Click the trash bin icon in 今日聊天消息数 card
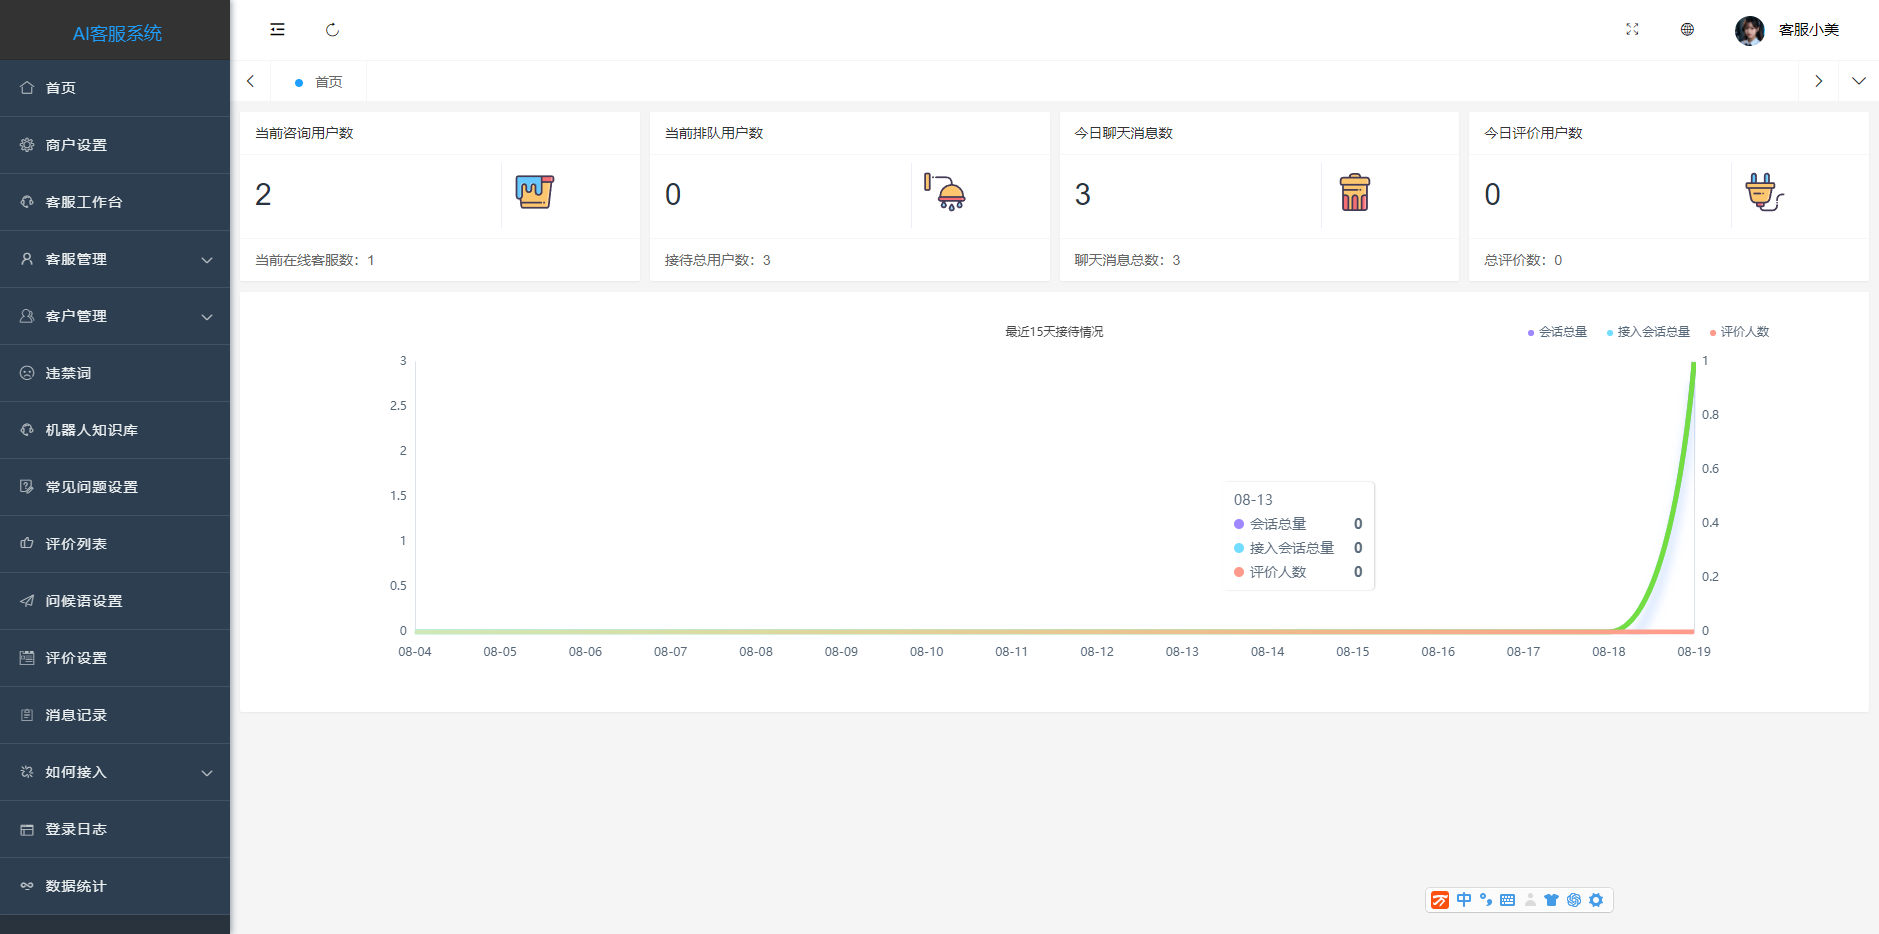The image size is (1879, 934). (x=1354, y=192)
